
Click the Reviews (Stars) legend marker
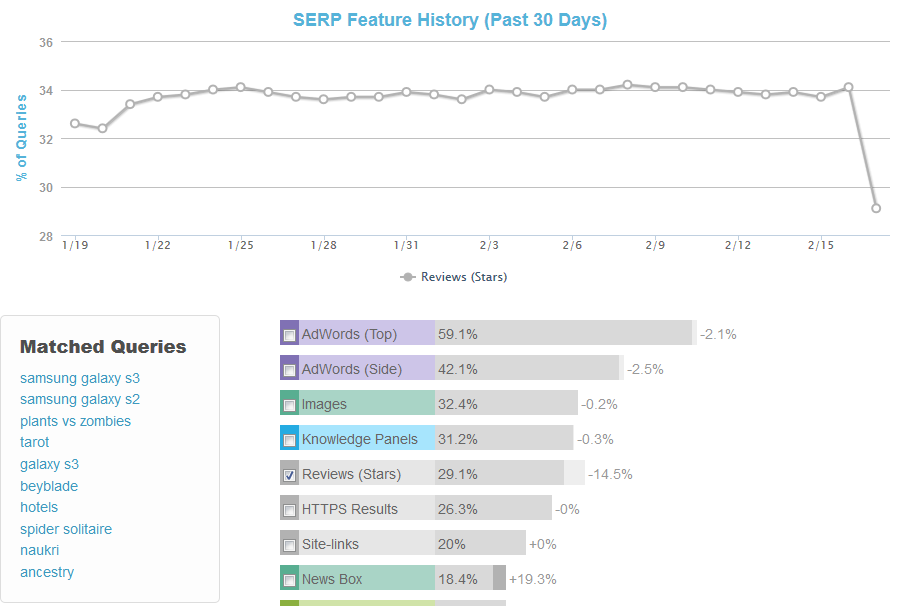tap(410, 277)
